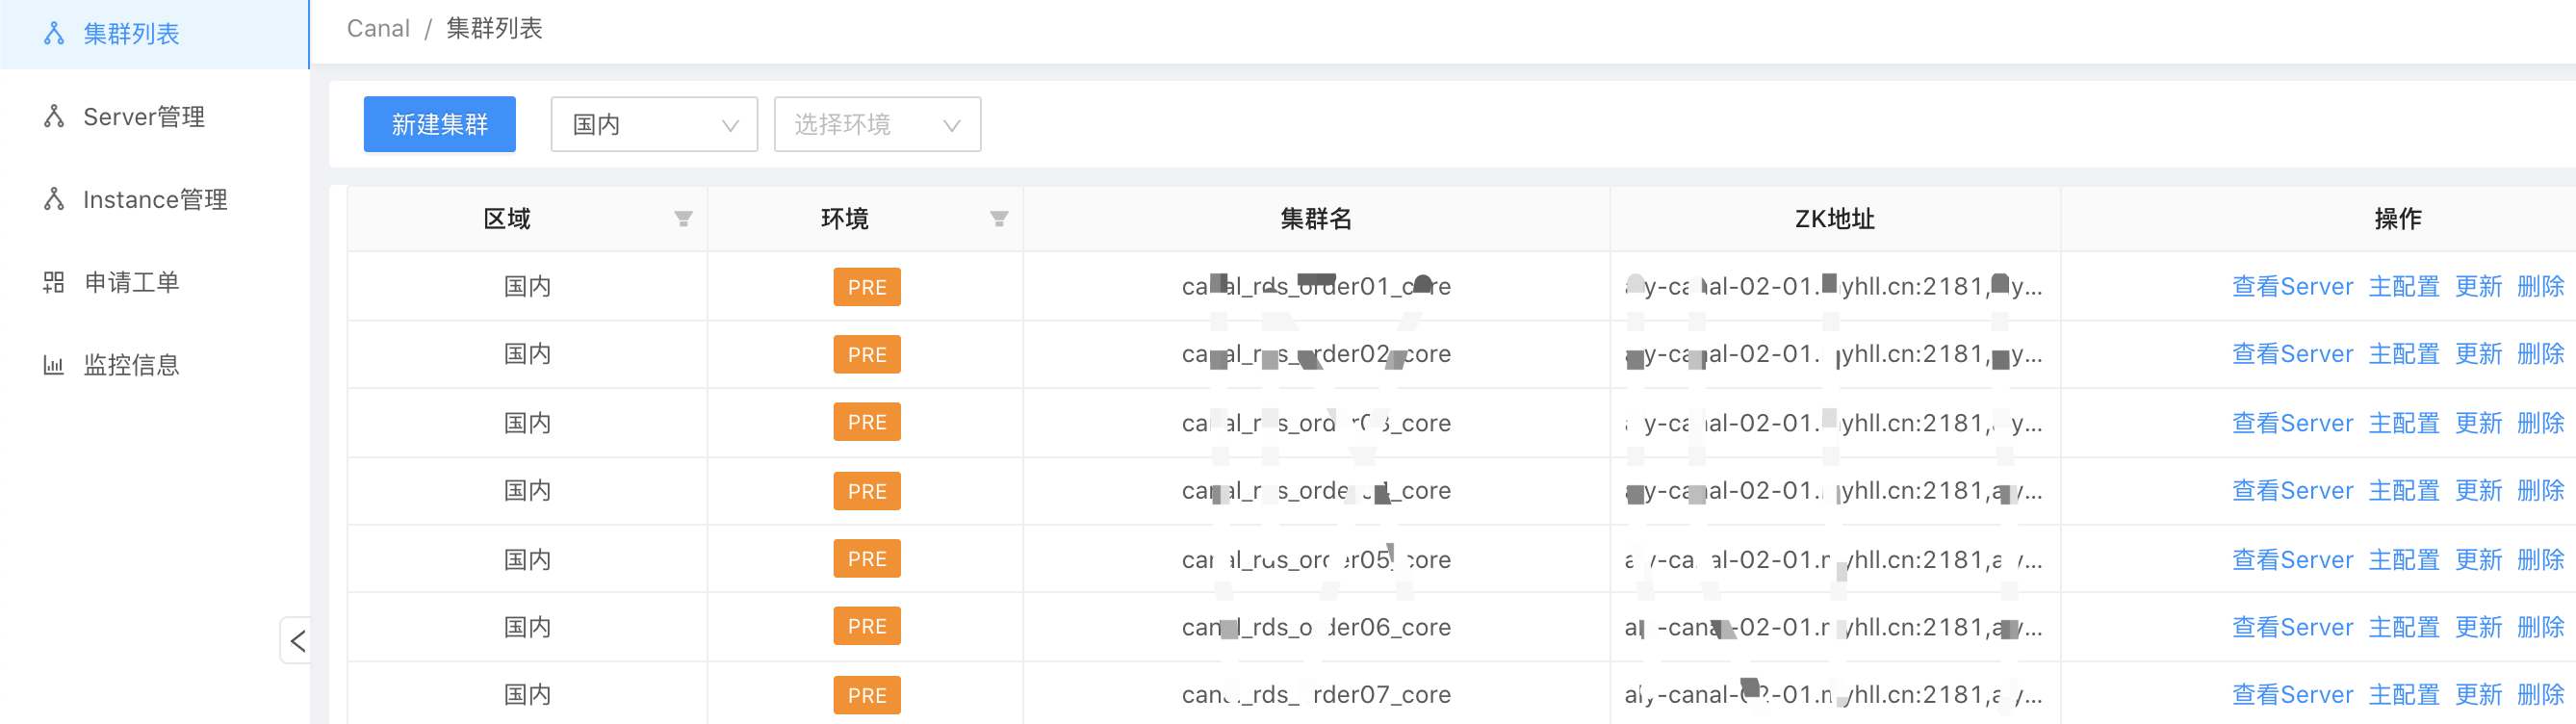2576x724 pixels.
Task: View Server for the order01 cluster row
Action: [2292, 287]
